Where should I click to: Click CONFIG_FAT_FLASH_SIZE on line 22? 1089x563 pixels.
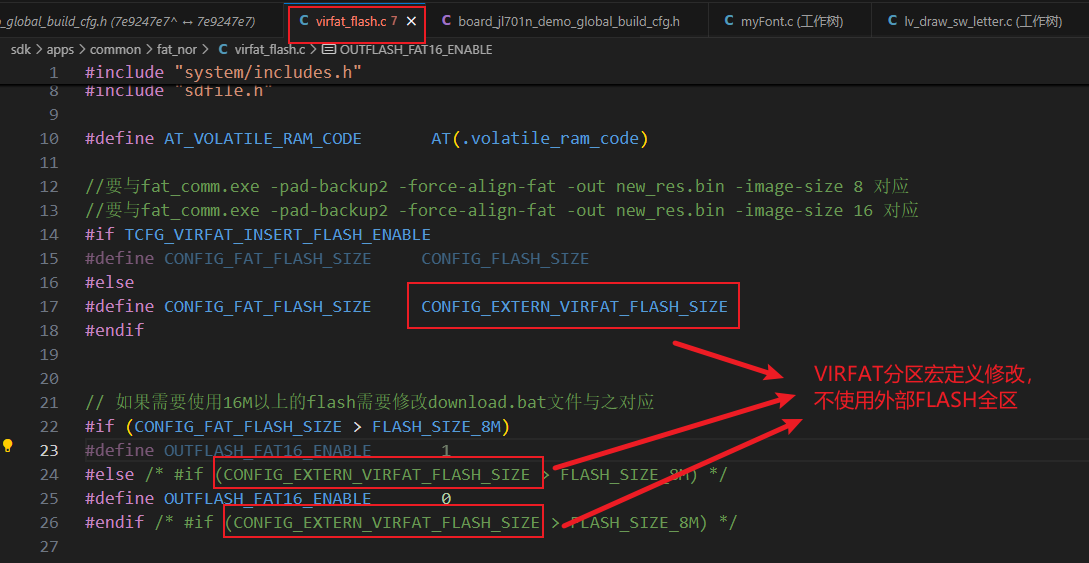(x=238, y=426)
